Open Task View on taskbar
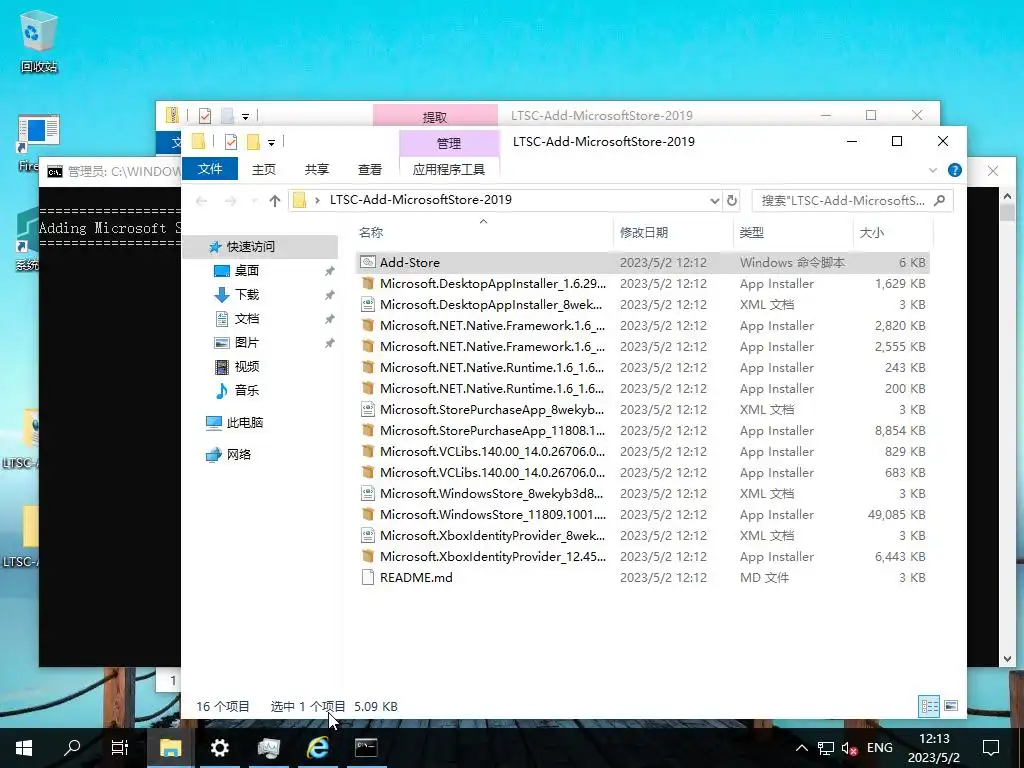Screen dimensions: 1024x768 pyautogui.click(x=120, y=748)
